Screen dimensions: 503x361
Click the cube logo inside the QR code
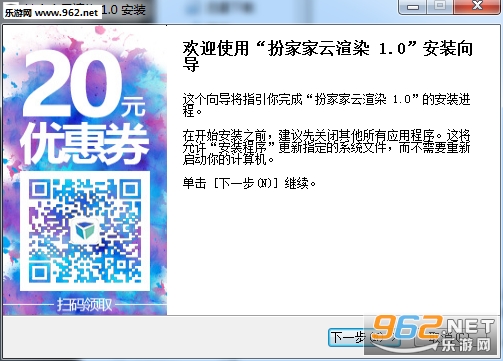click(85, 230)
